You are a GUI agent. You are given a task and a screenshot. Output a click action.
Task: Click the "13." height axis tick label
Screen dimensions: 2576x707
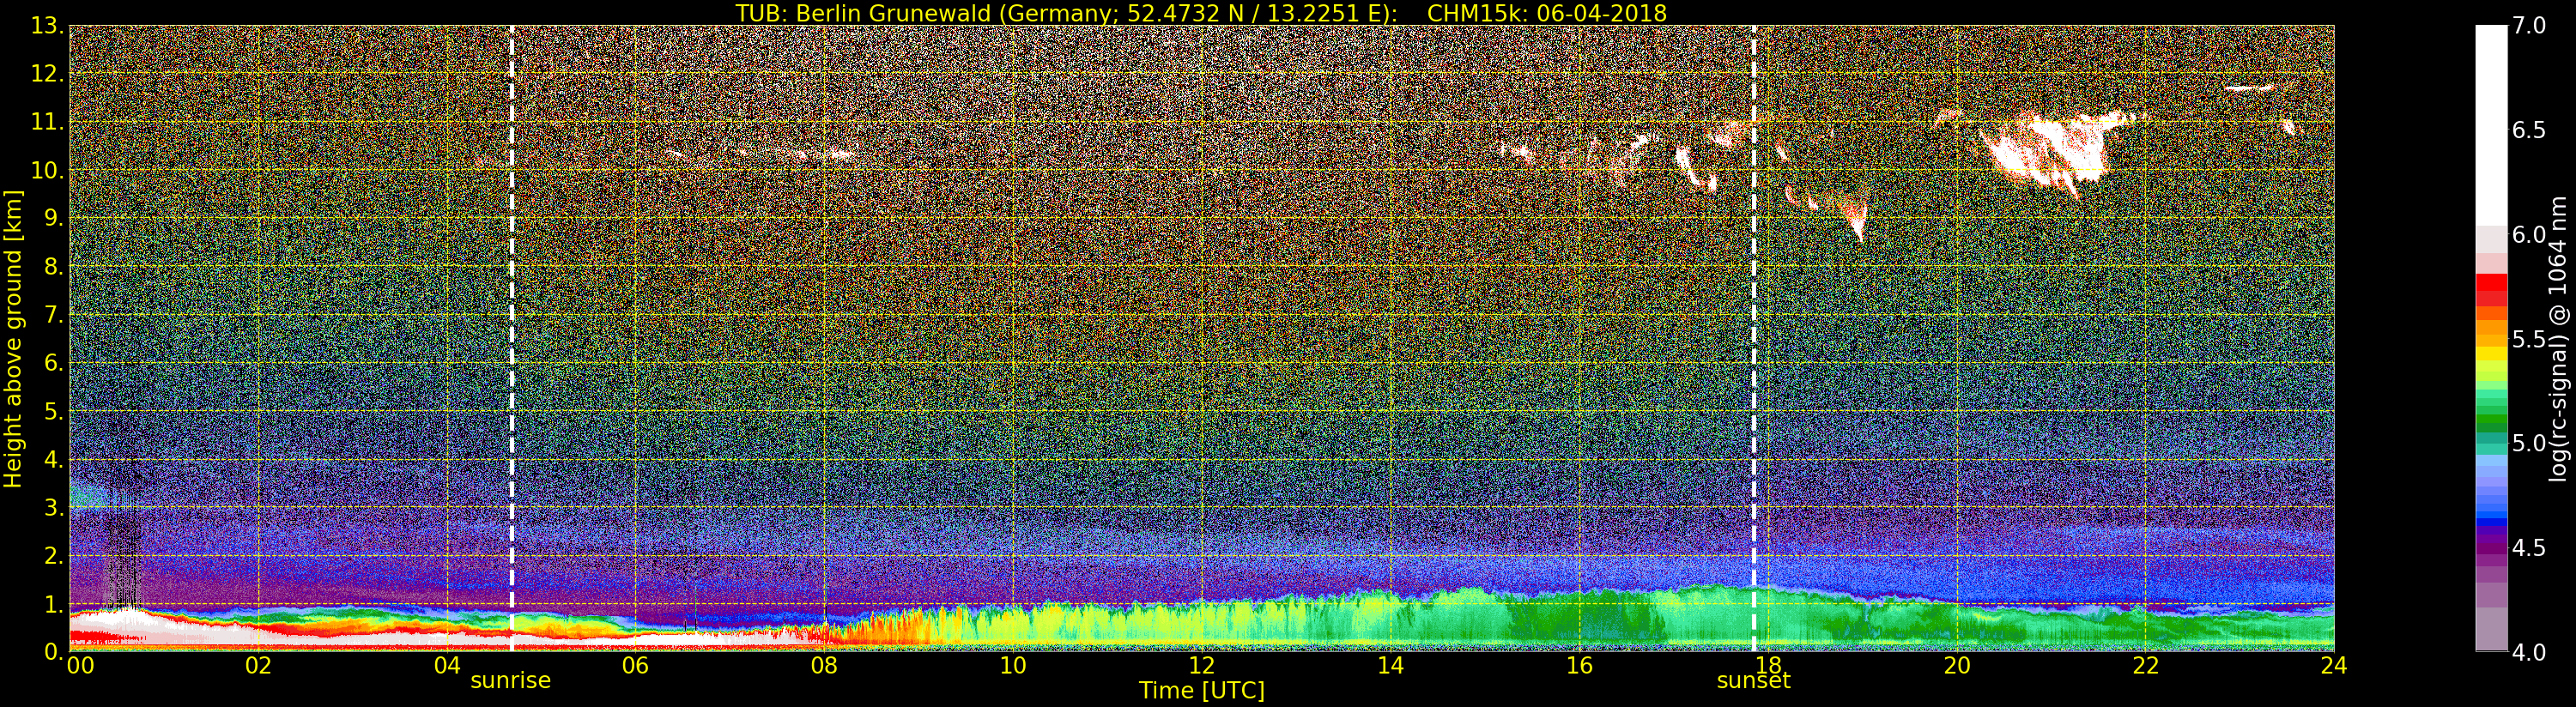(47, 26)
